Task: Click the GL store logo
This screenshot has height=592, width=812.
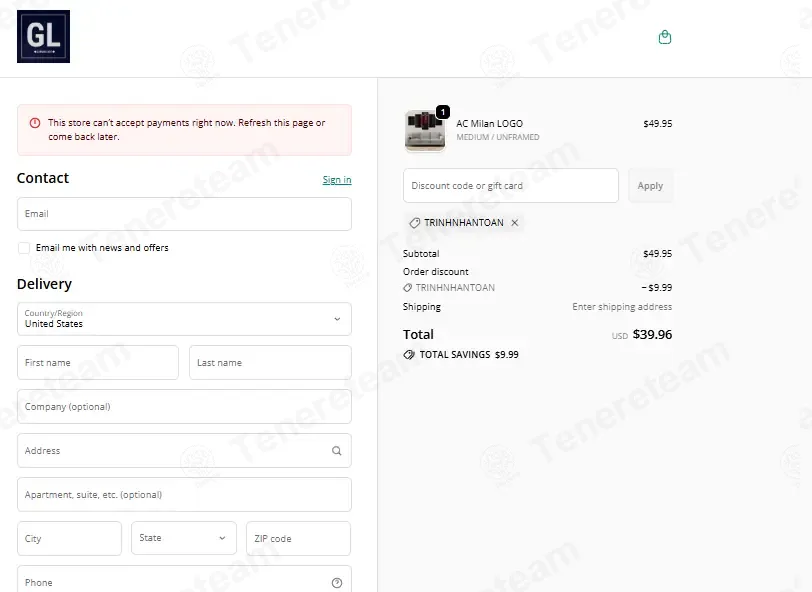Action: 44,36
